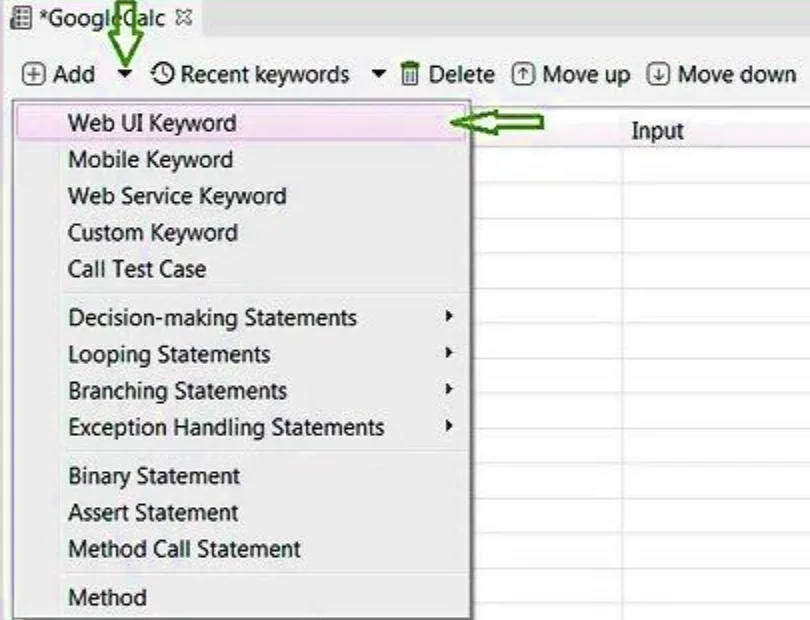Choose Web UI Keyword menu item
This screenshot has width=810, height=620.
(x=152, y=123)
